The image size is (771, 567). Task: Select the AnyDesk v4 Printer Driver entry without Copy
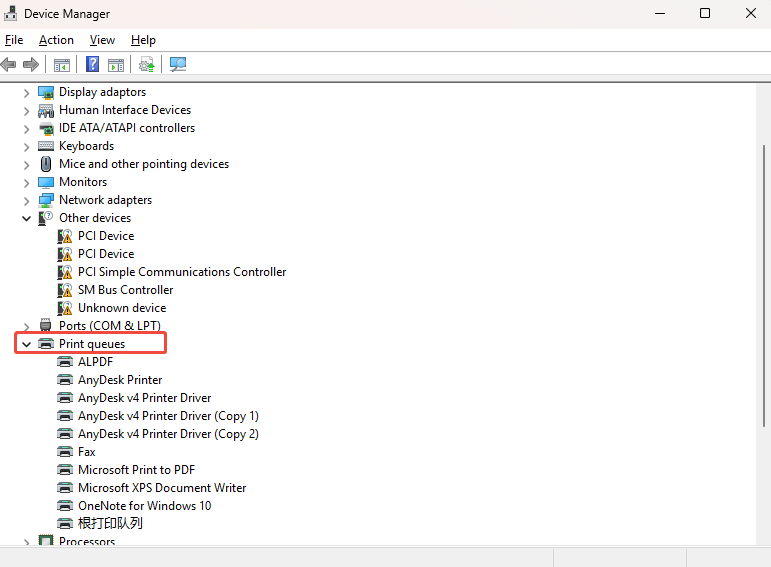point(145,398)
